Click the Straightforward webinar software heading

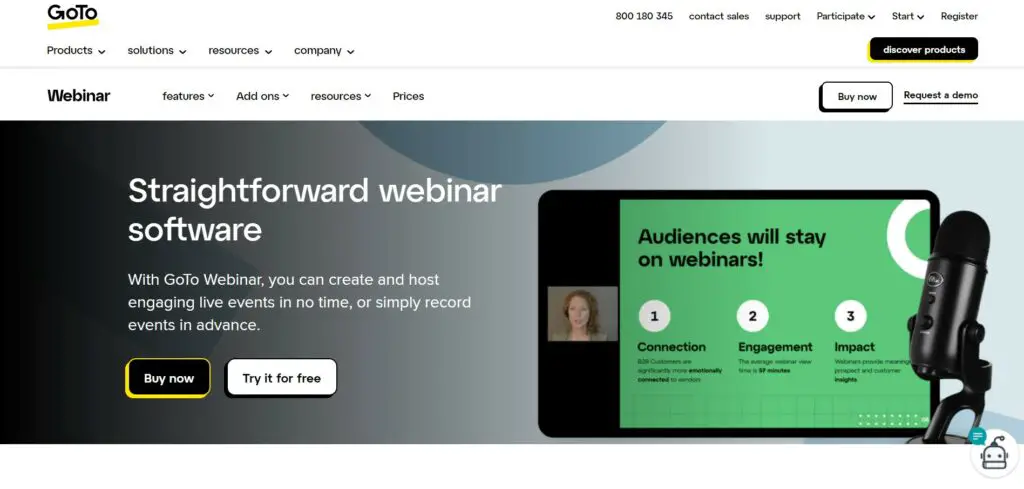pos(315,210)
